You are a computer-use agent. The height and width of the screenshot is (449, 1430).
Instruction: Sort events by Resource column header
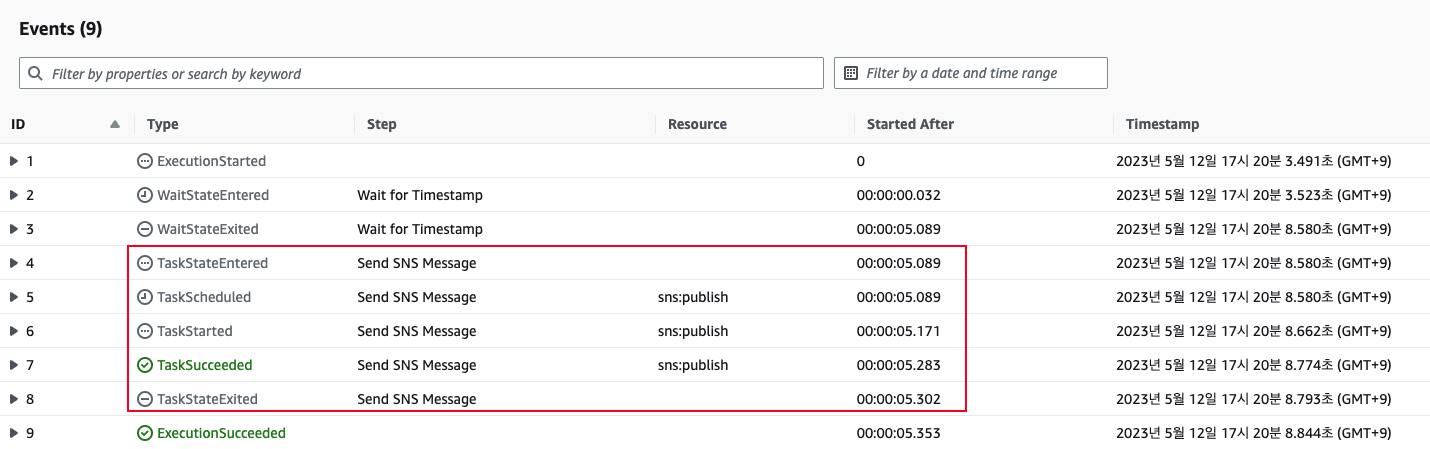coord(697,124)
